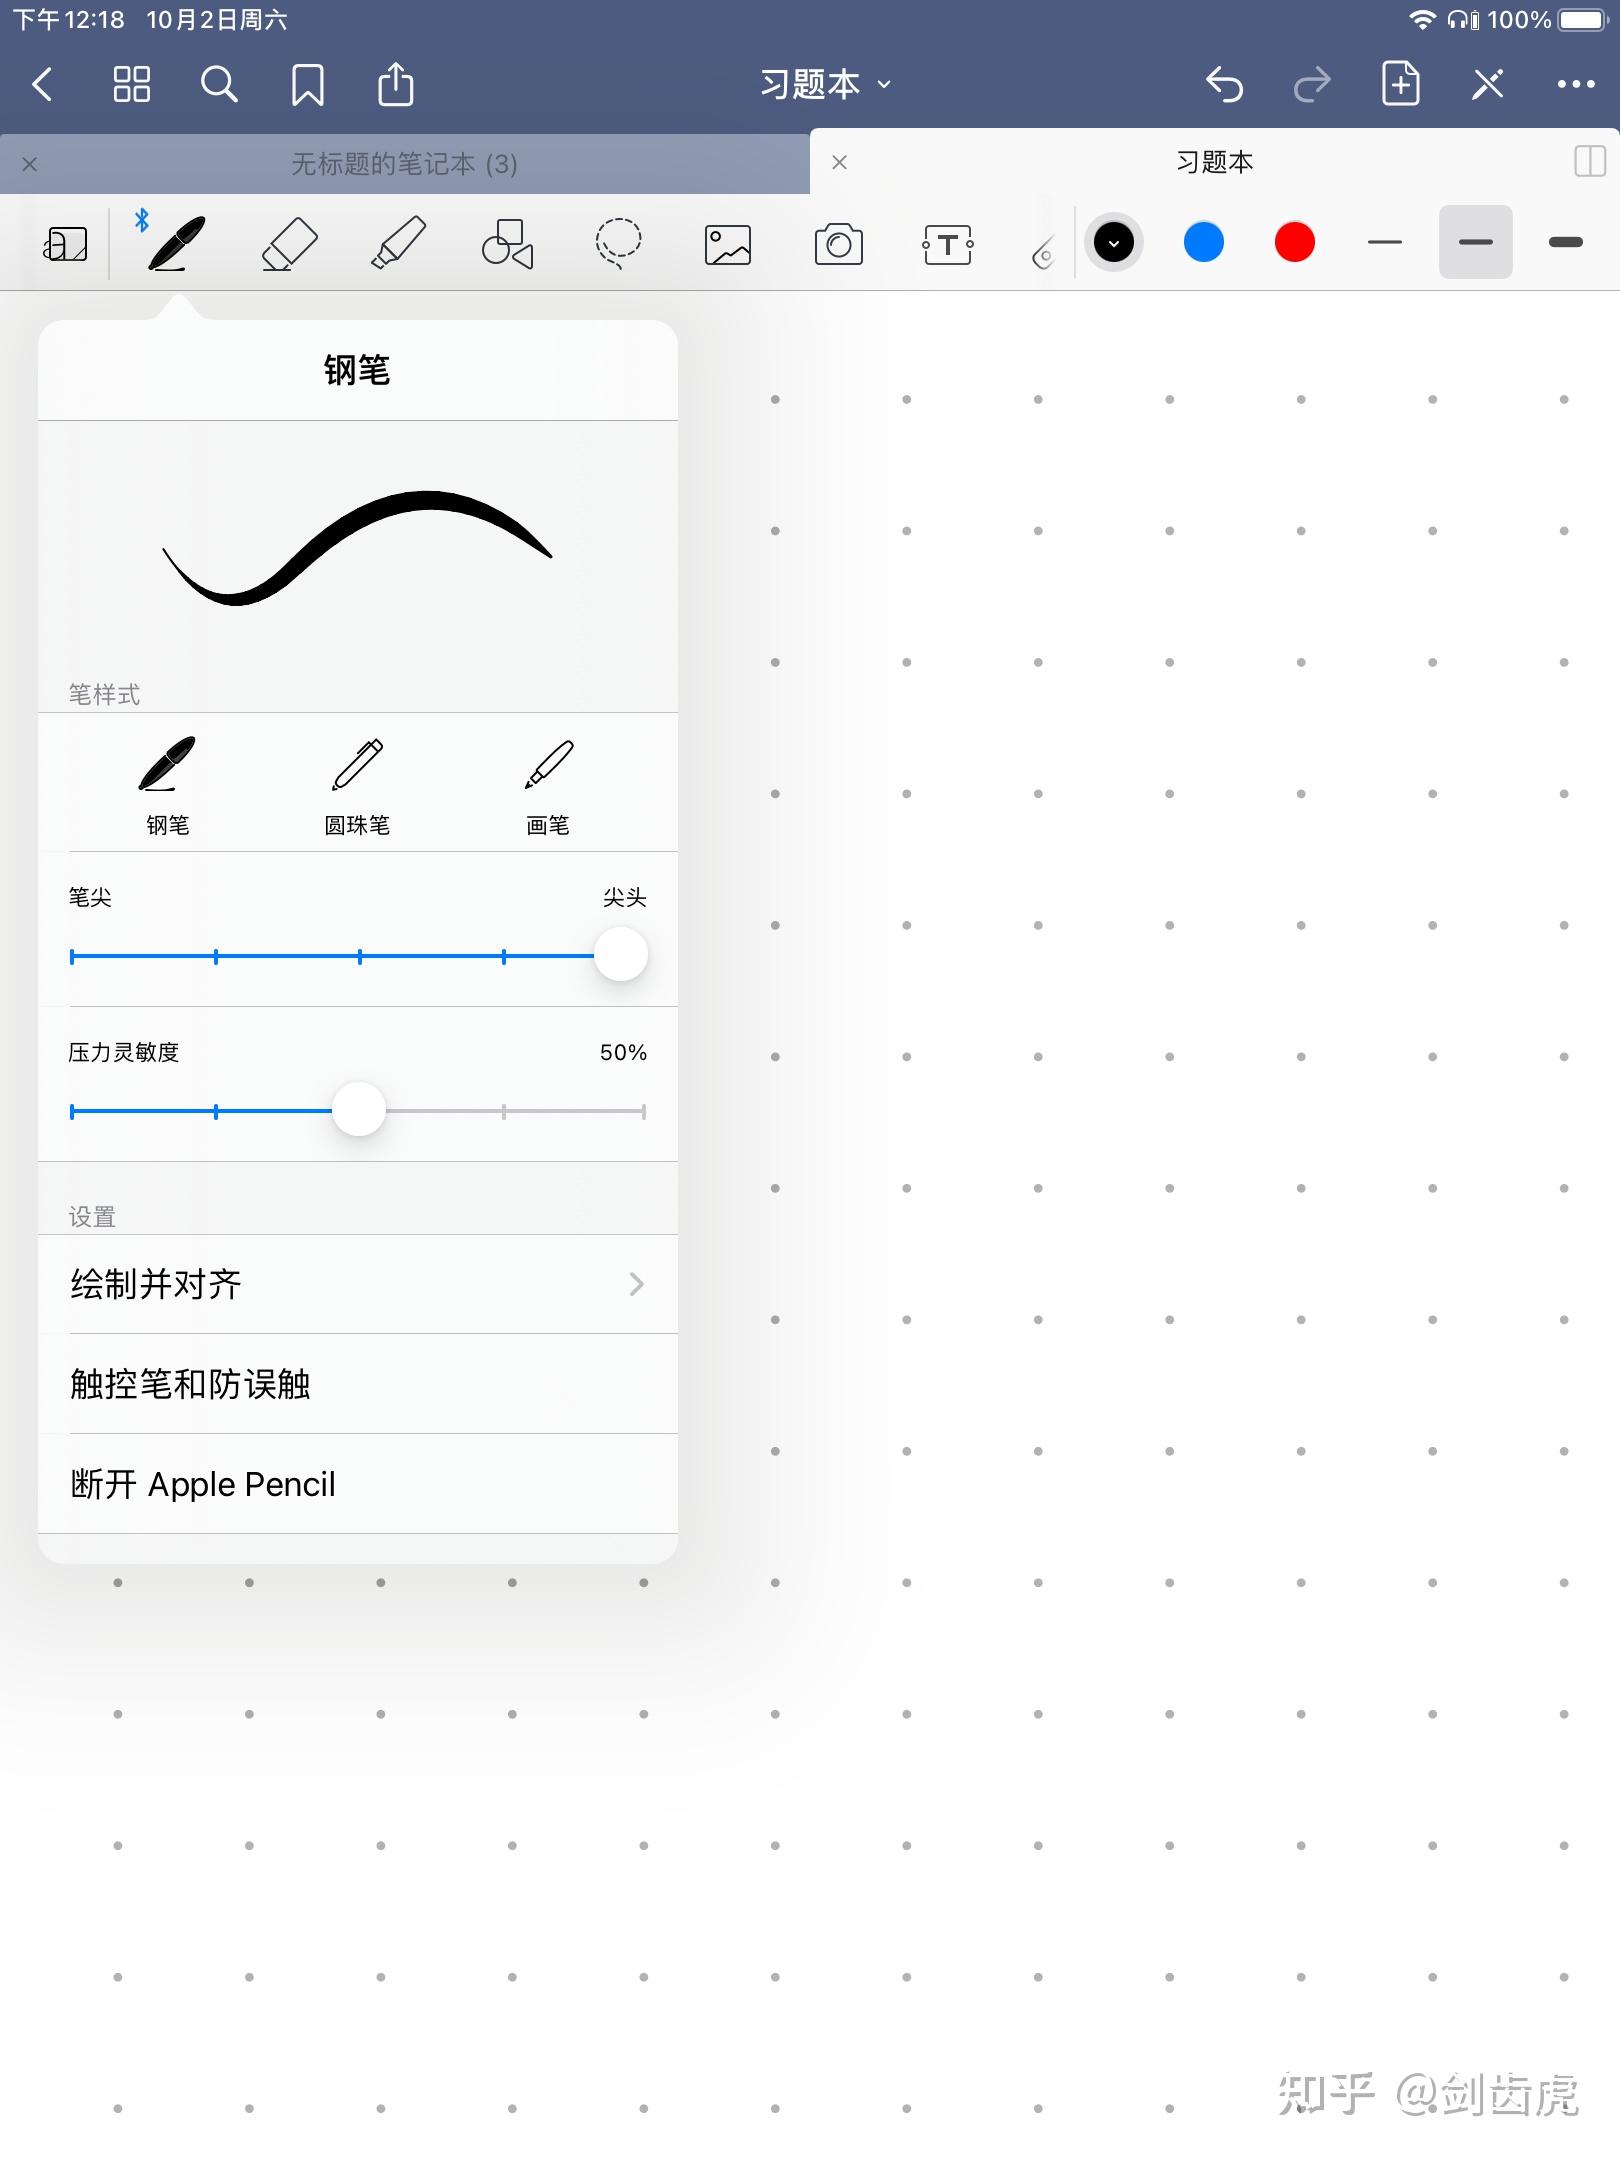Viewport: 1620px width, 2160px height.
Task: Select the medium stroke width
Action: [x=1475, y=243]
